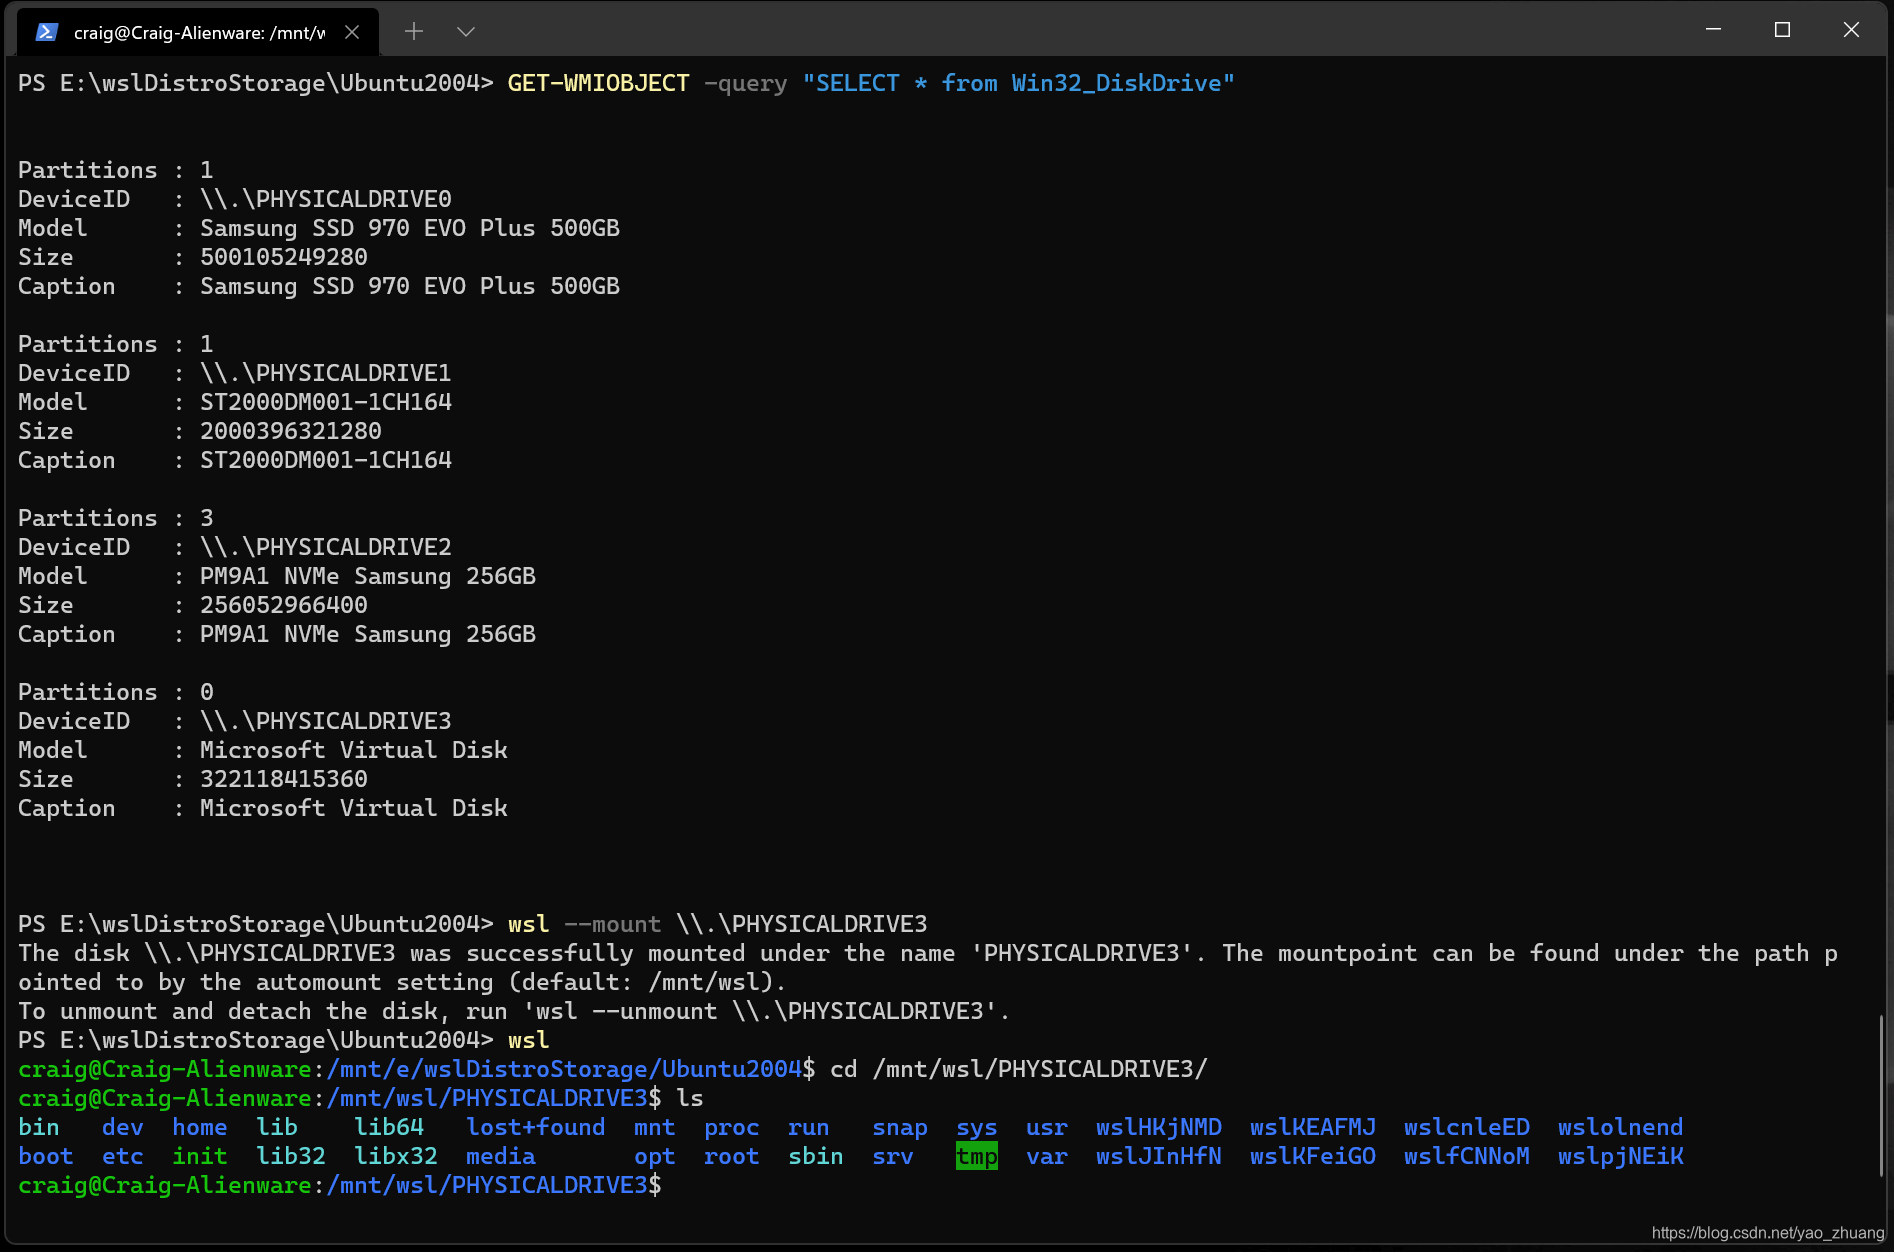Click the root directory name
This screenshot has width=1894, height=1252.
tap(732, 1156)
